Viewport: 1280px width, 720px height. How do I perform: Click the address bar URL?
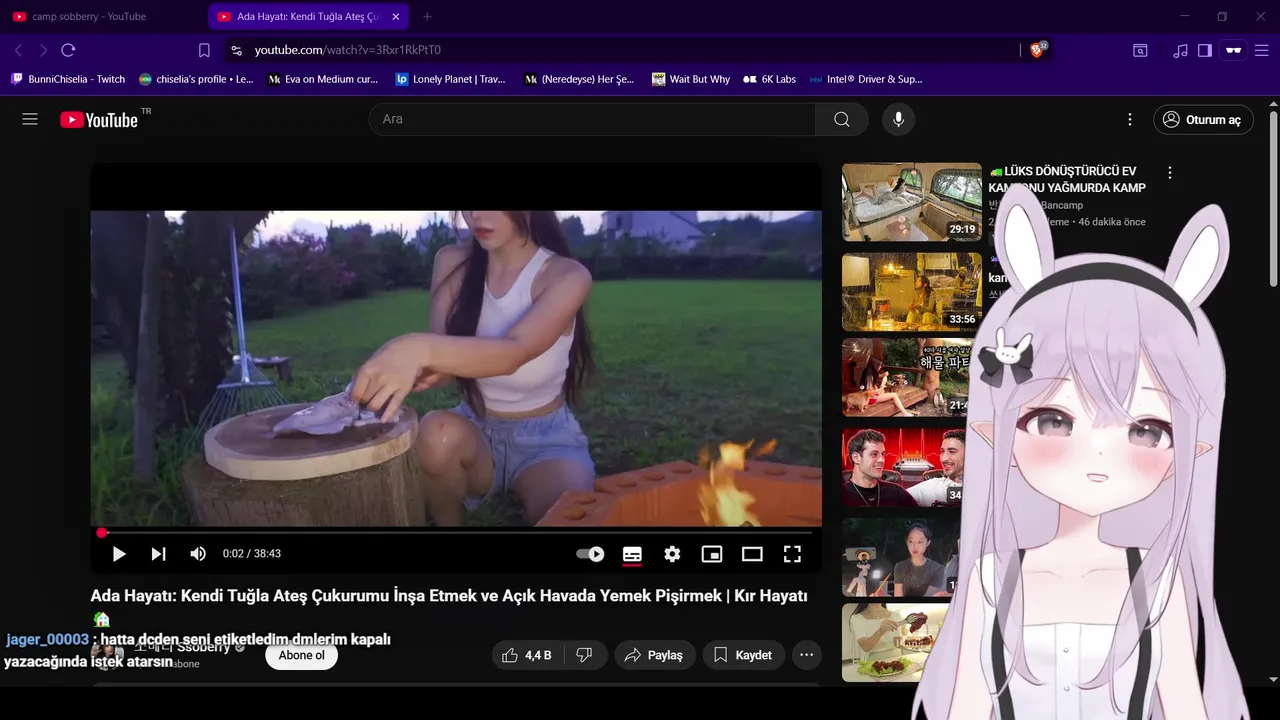(x=347, y=50)
